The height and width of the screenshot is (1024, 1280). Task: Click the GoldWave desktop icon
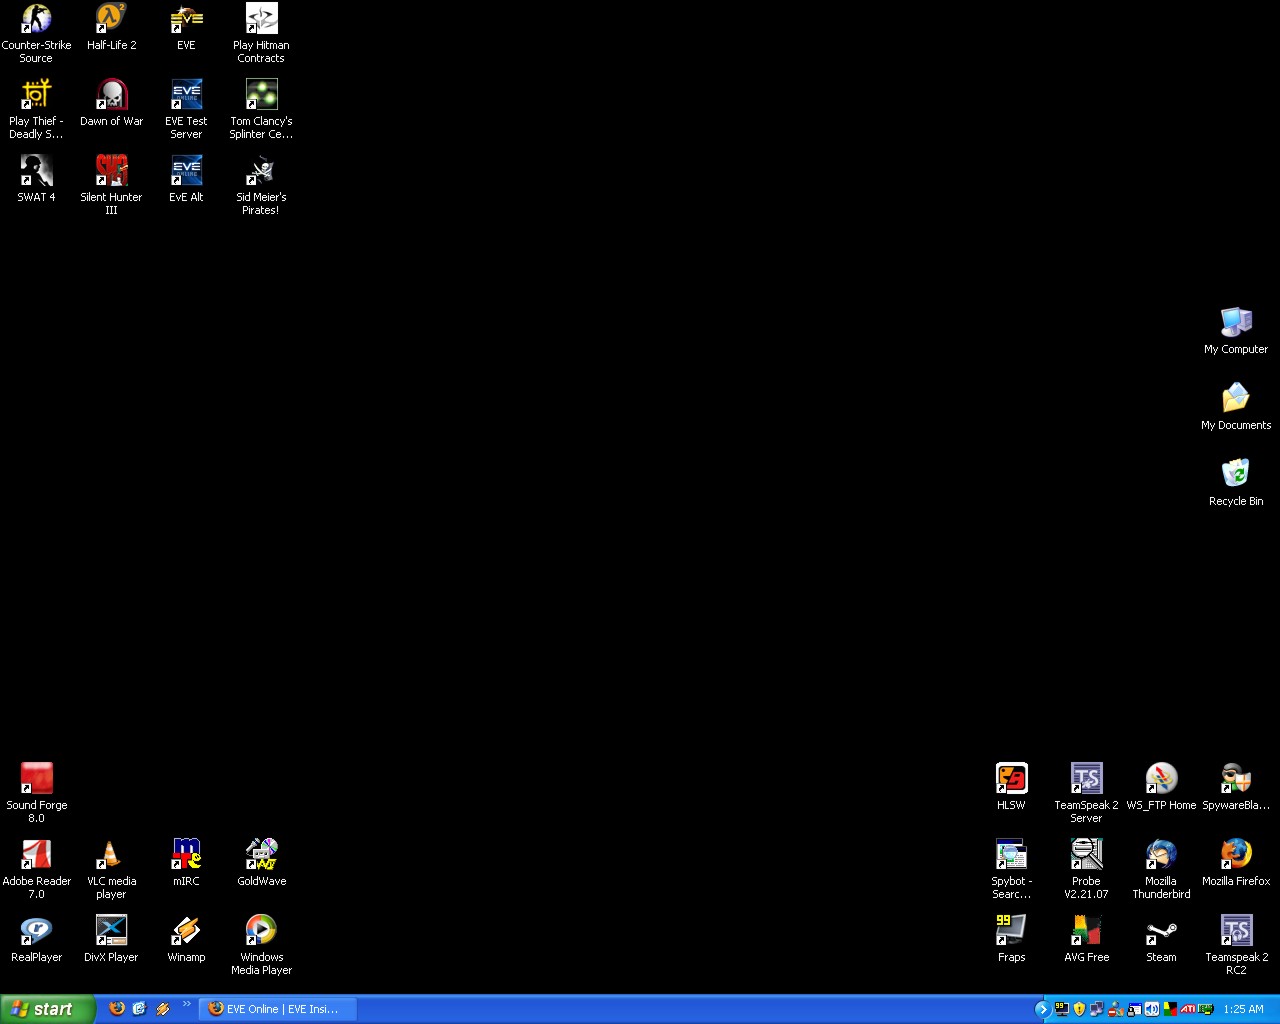click(x=261, y=863)
